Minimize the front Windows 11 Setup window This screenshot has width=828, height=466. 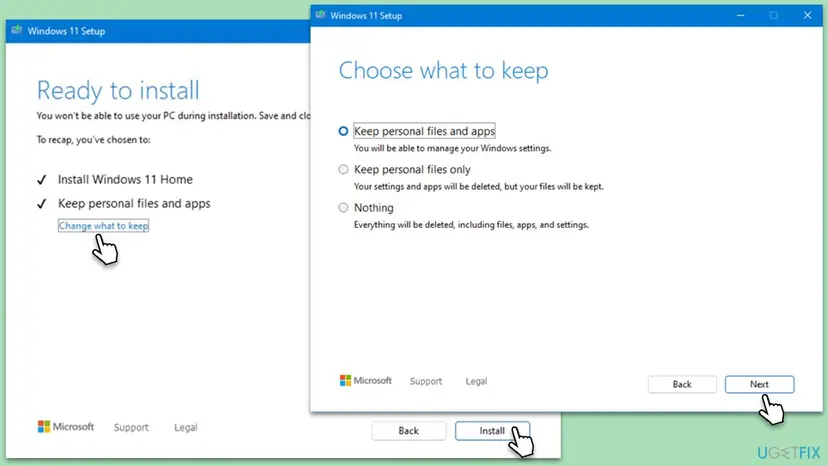click(x=740, y=15)
